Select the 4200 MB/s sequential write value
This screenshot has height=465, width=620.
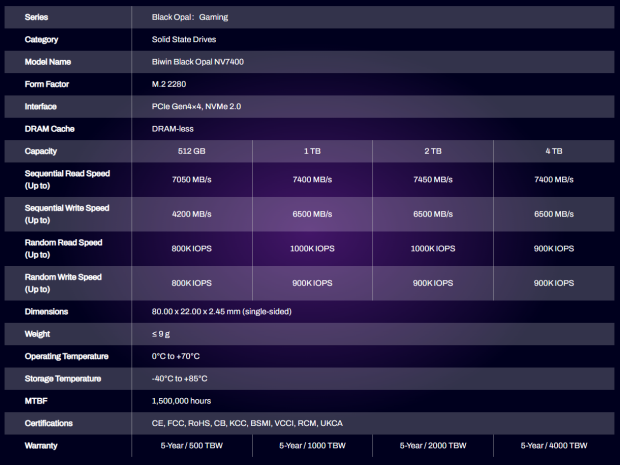(191, 214)
